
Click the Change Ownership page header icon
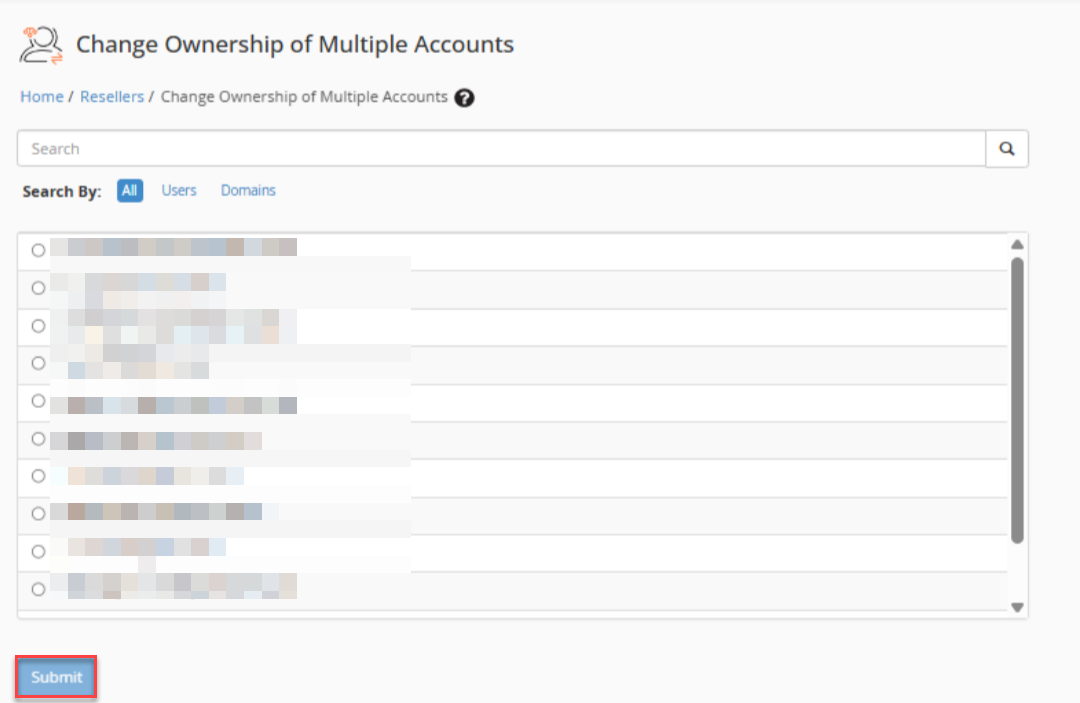(41, 45)
